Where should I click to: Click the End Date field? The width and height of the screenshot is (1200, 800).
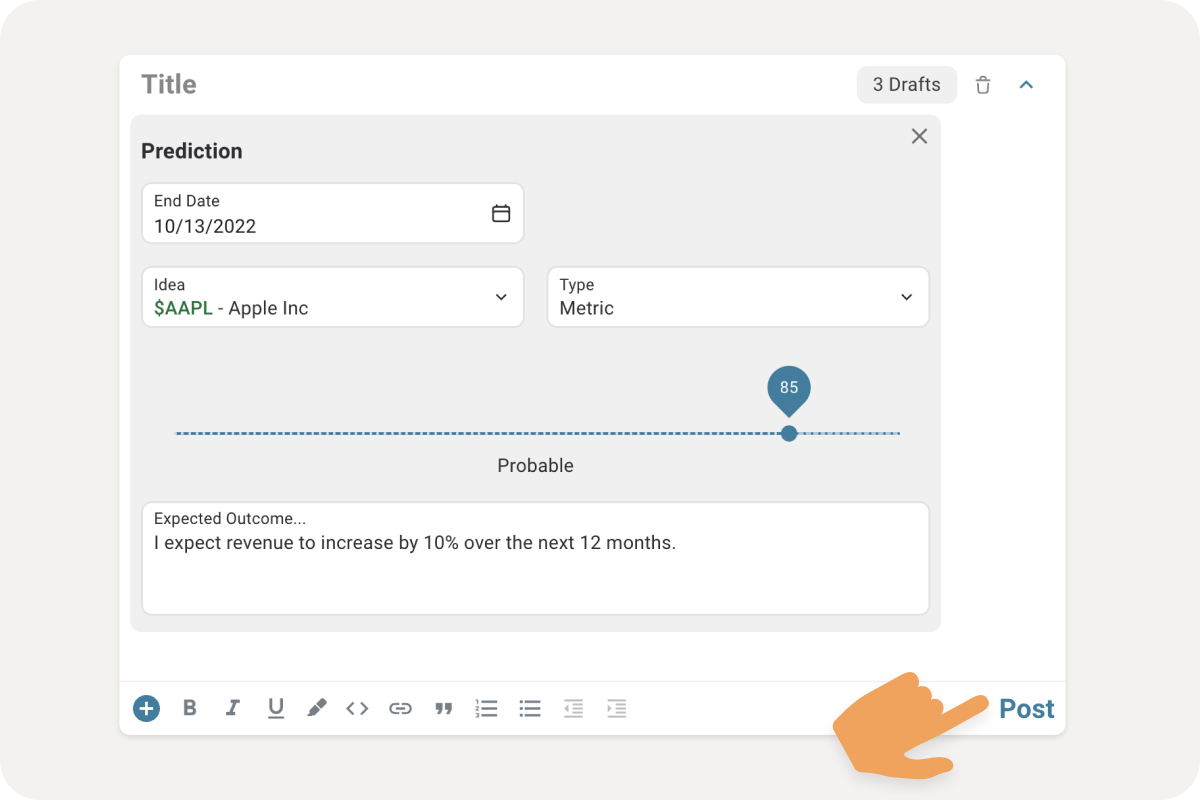[x=332, y=213]
